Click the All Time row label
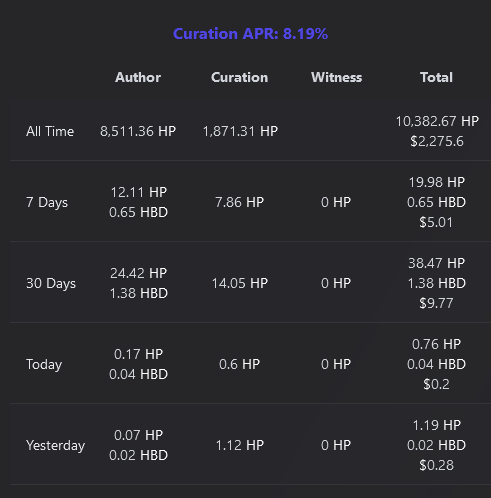Image resolution: width=491 pixels, height=498 pixels. tap(50, 131)
